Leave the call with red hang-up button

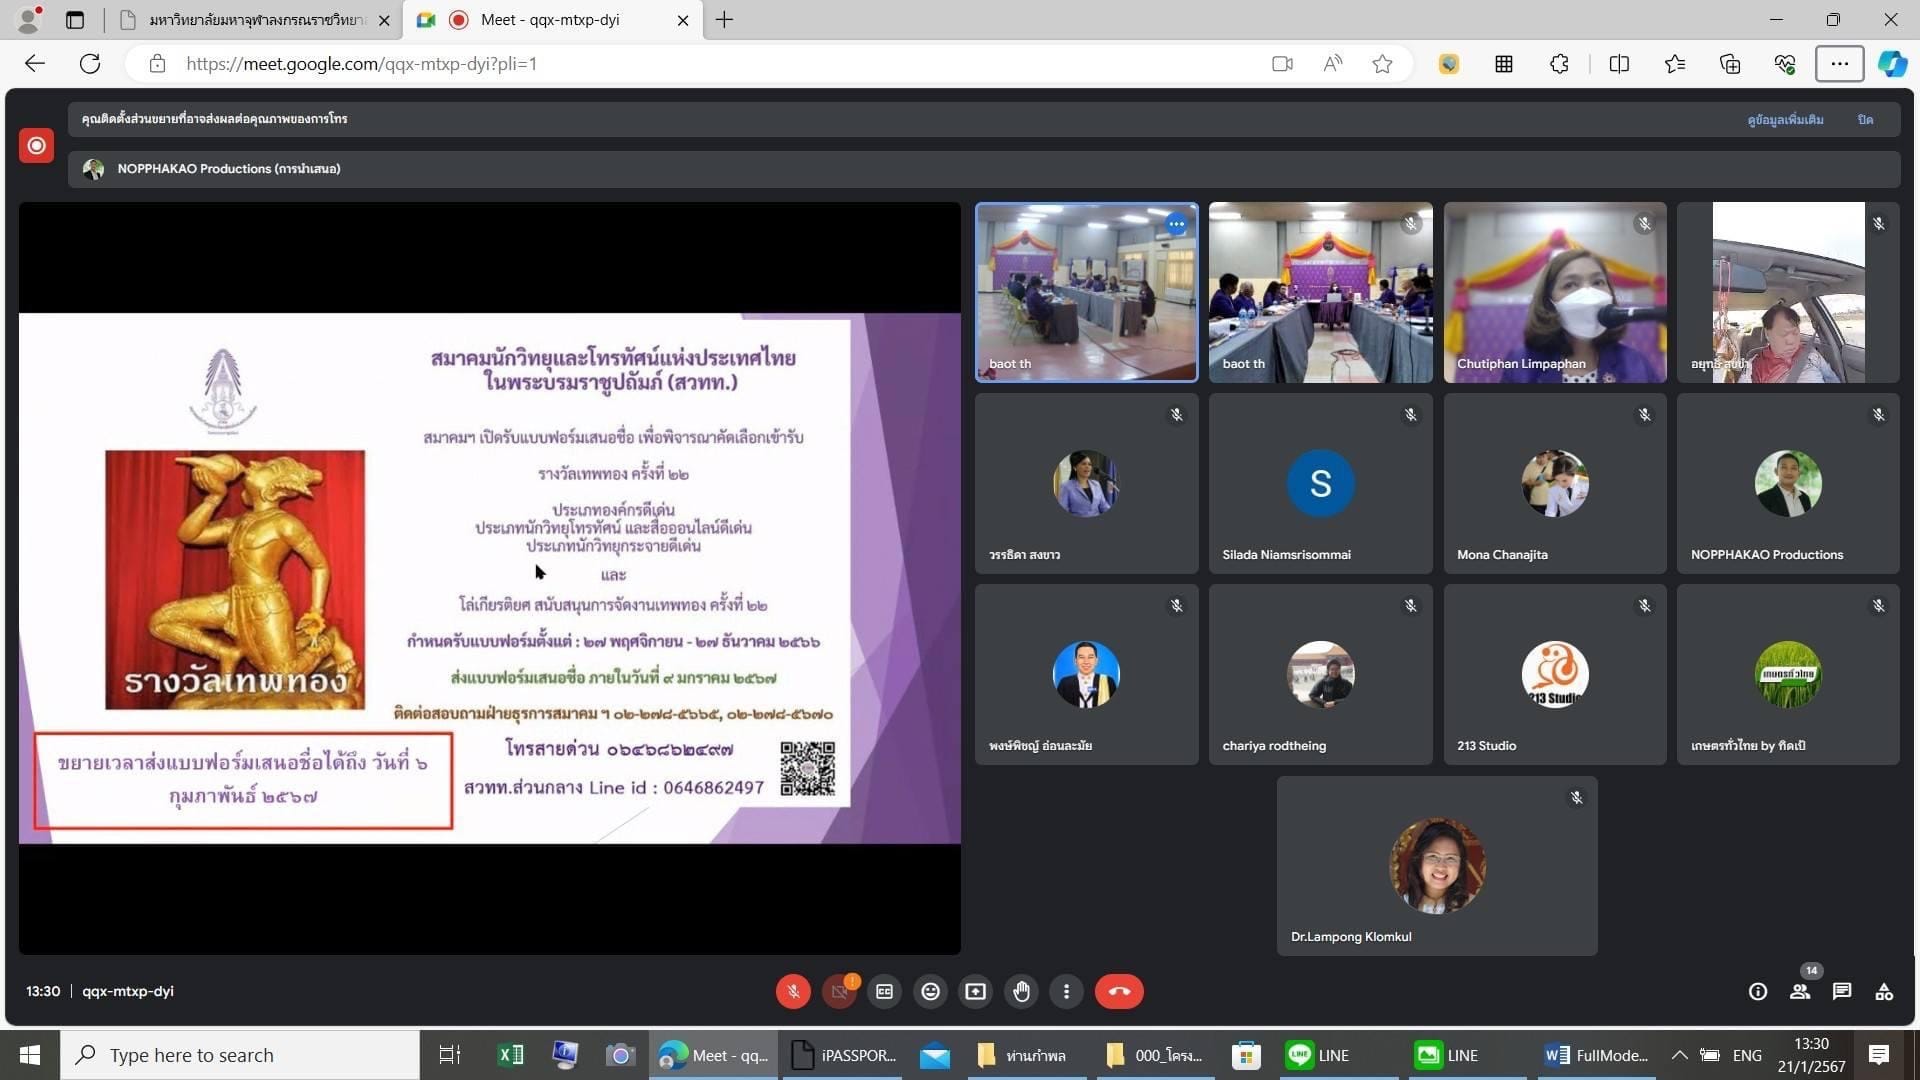[x=1119, y=991]
